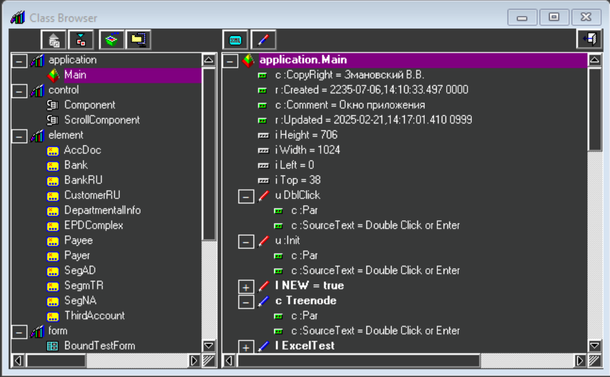Select c :Par row under :Init
The image size is (610, 377).
click(x=304, y=256)
